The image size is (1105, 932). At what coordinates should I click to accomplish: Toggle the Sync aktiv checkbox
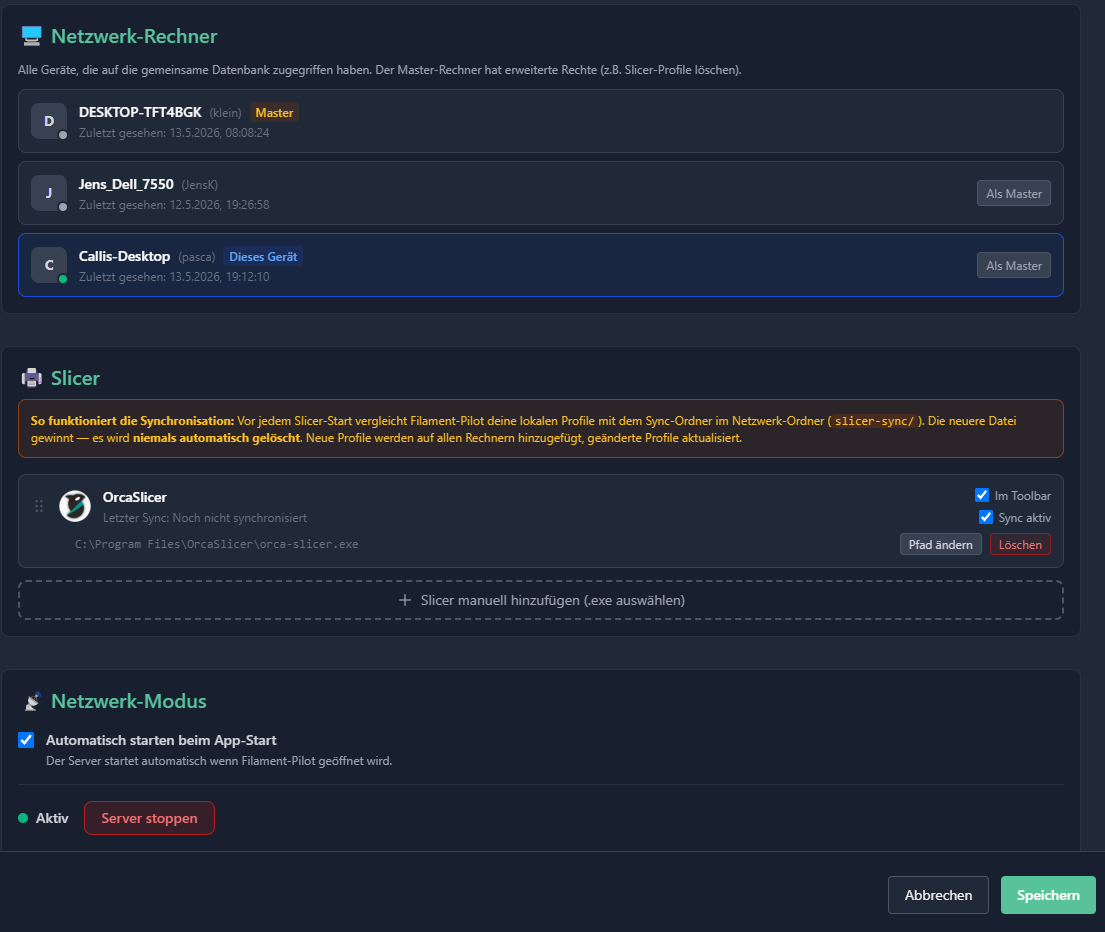point(986,517)
